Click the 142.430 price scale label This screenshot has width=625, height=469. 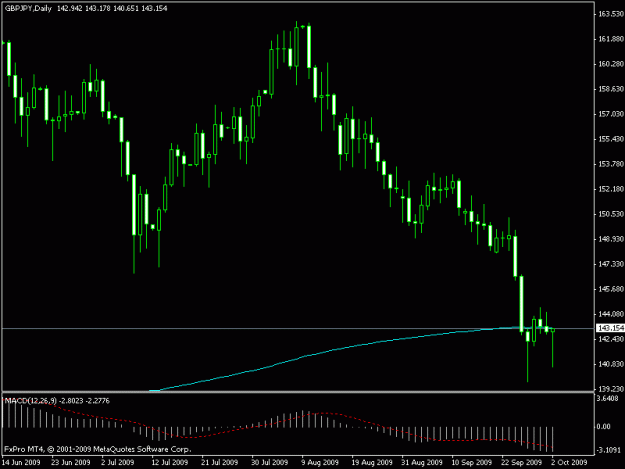(611, 339)
